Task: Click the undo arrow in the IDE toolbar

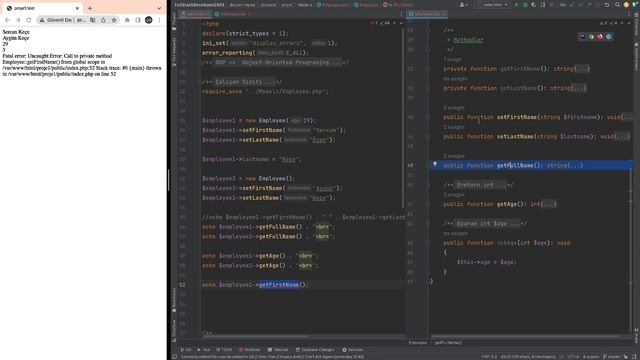Action: click(607, 5)
